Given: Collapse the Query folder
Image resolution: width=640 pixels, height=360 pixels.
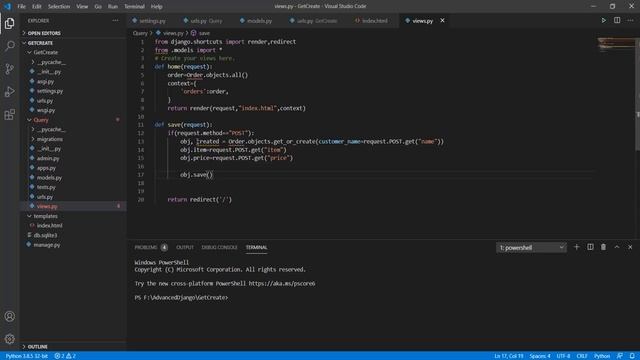Looking at the screenshot, I should pyautogui.click(x=41, y=120).
